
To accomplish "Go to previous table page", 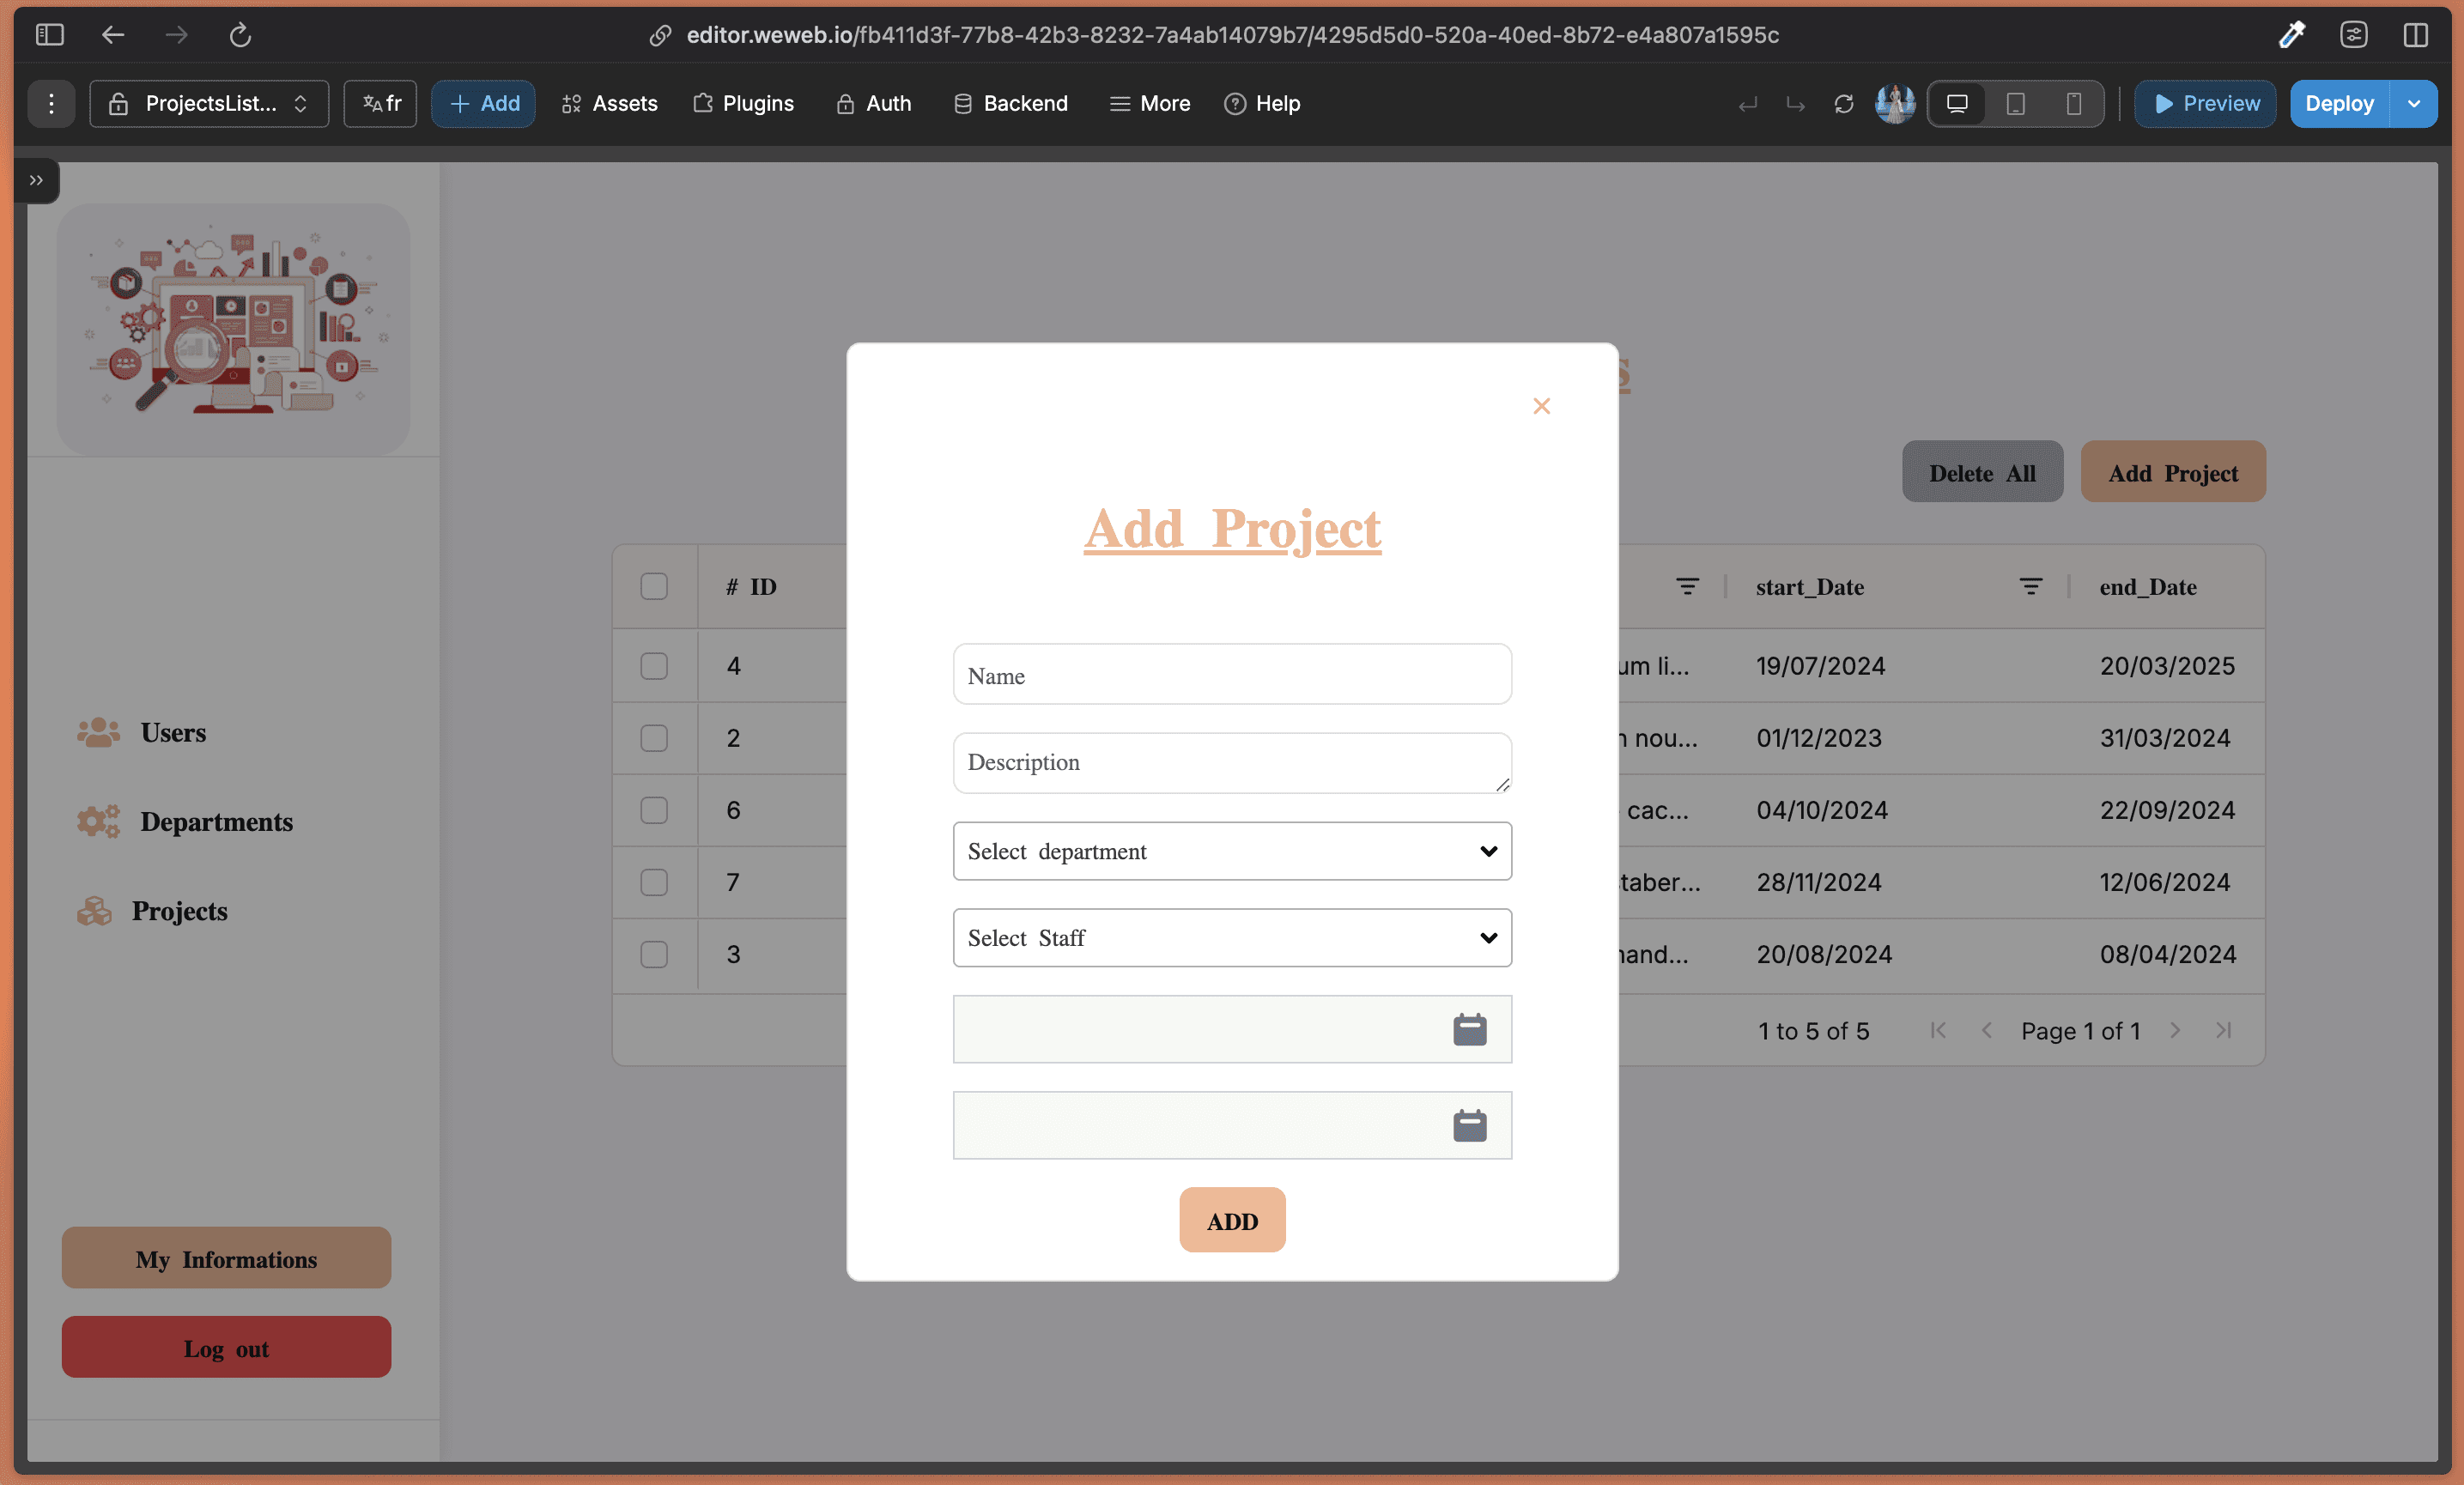I will pos(1986,1030).
